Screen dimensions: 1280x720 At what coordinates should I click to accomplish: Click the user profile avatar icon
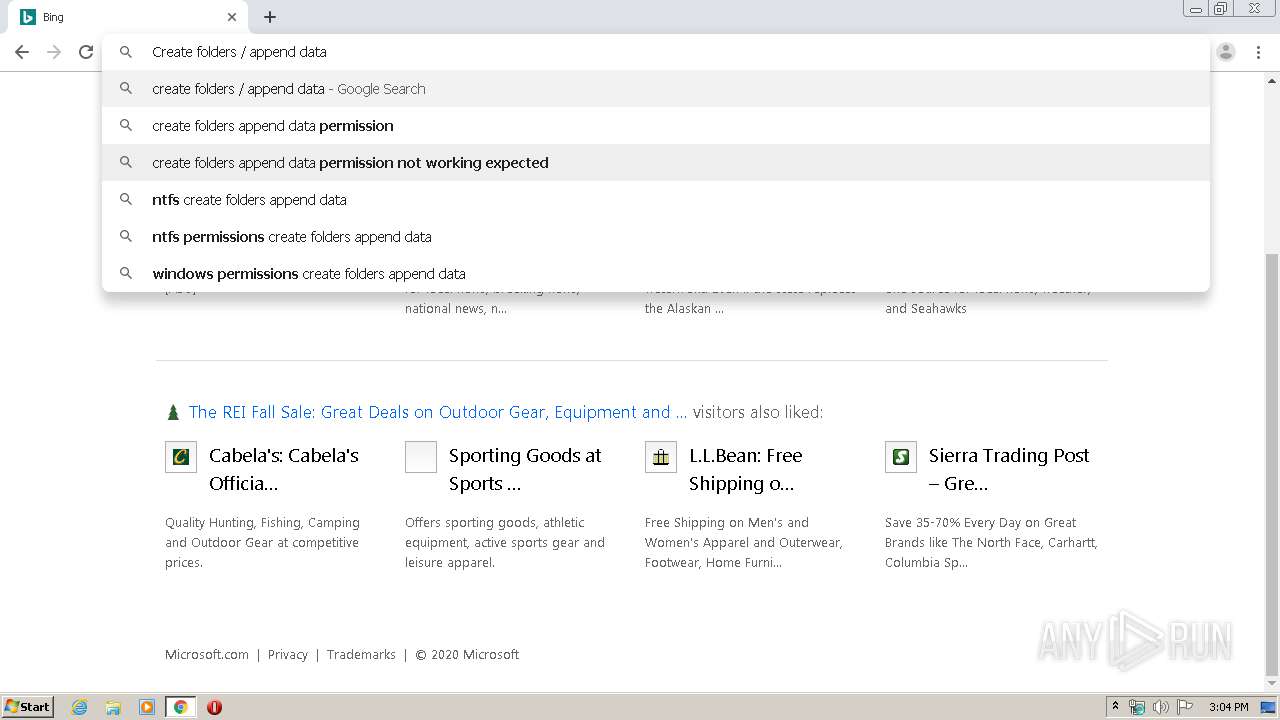click(1226, 52)
